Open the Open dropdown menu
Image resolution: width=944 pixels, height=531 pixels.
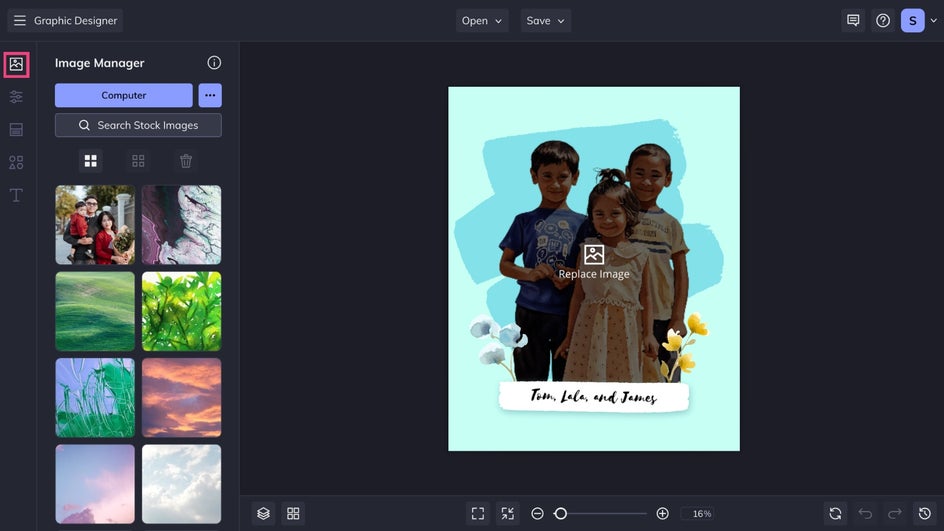click(x=482, y=20)
